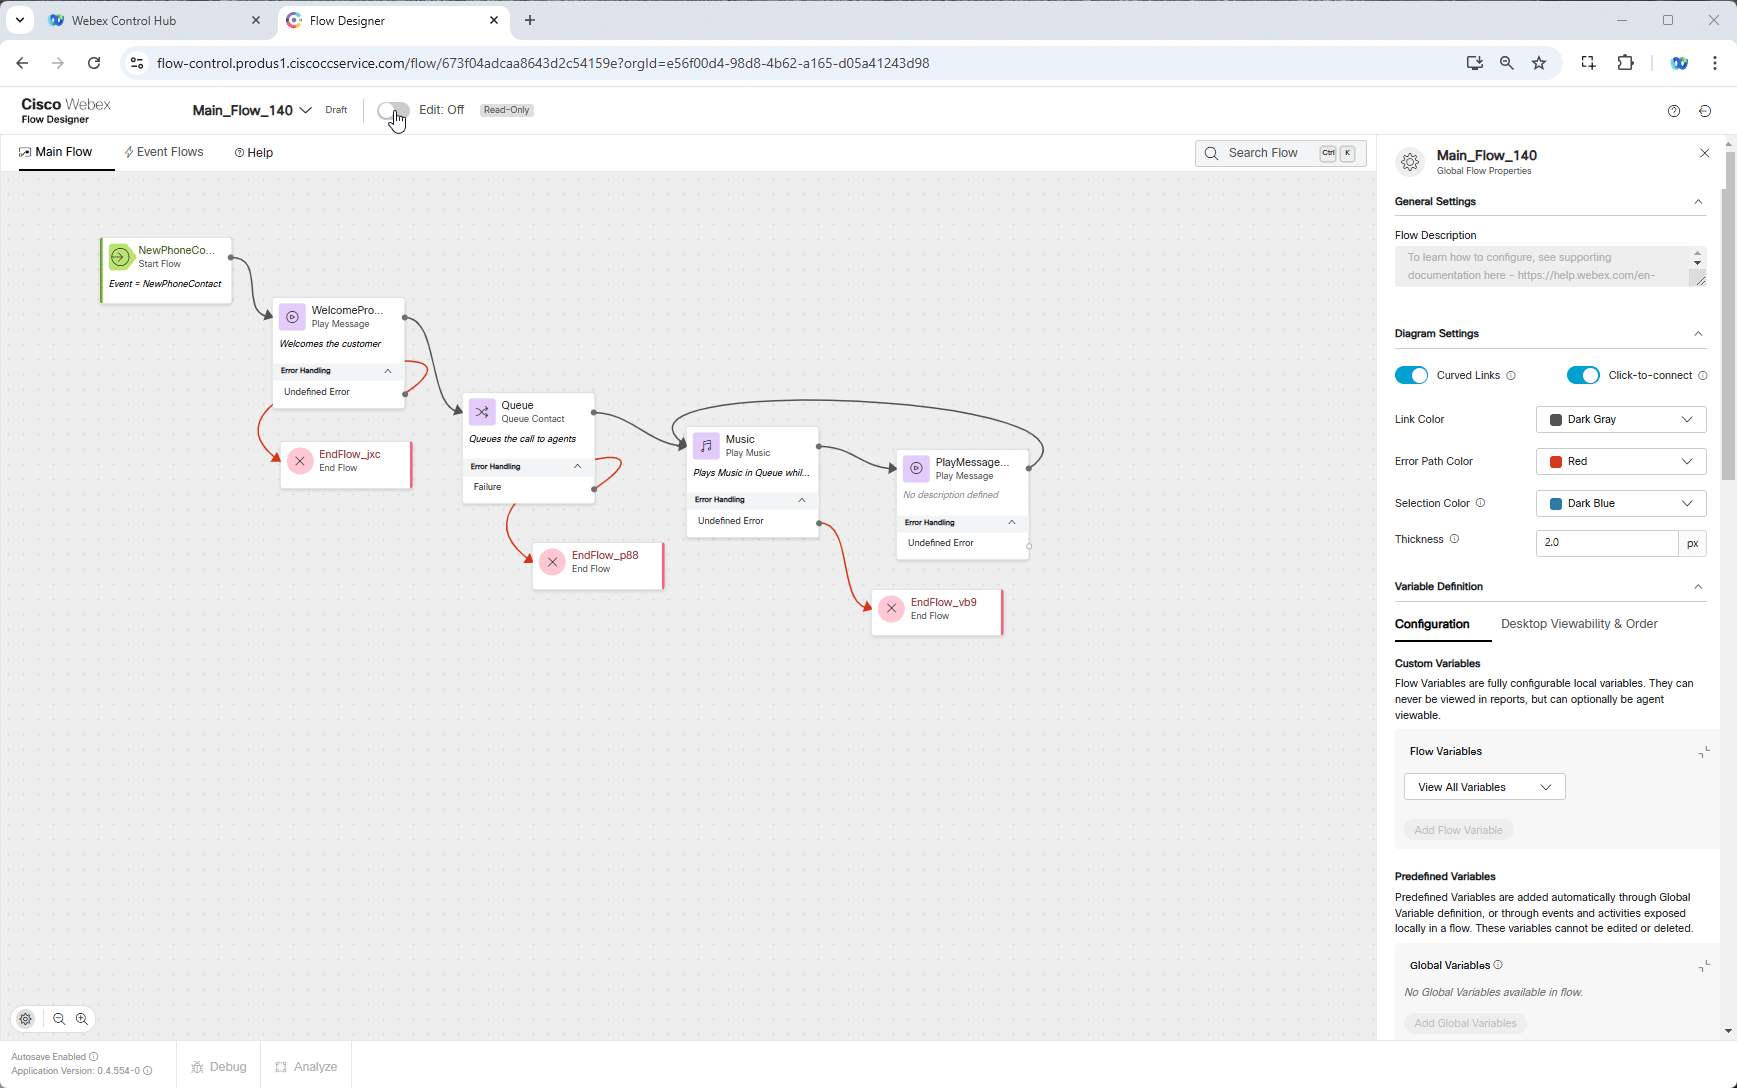Click the Analyze button

pyautogui.click(x=306, y=1067)
